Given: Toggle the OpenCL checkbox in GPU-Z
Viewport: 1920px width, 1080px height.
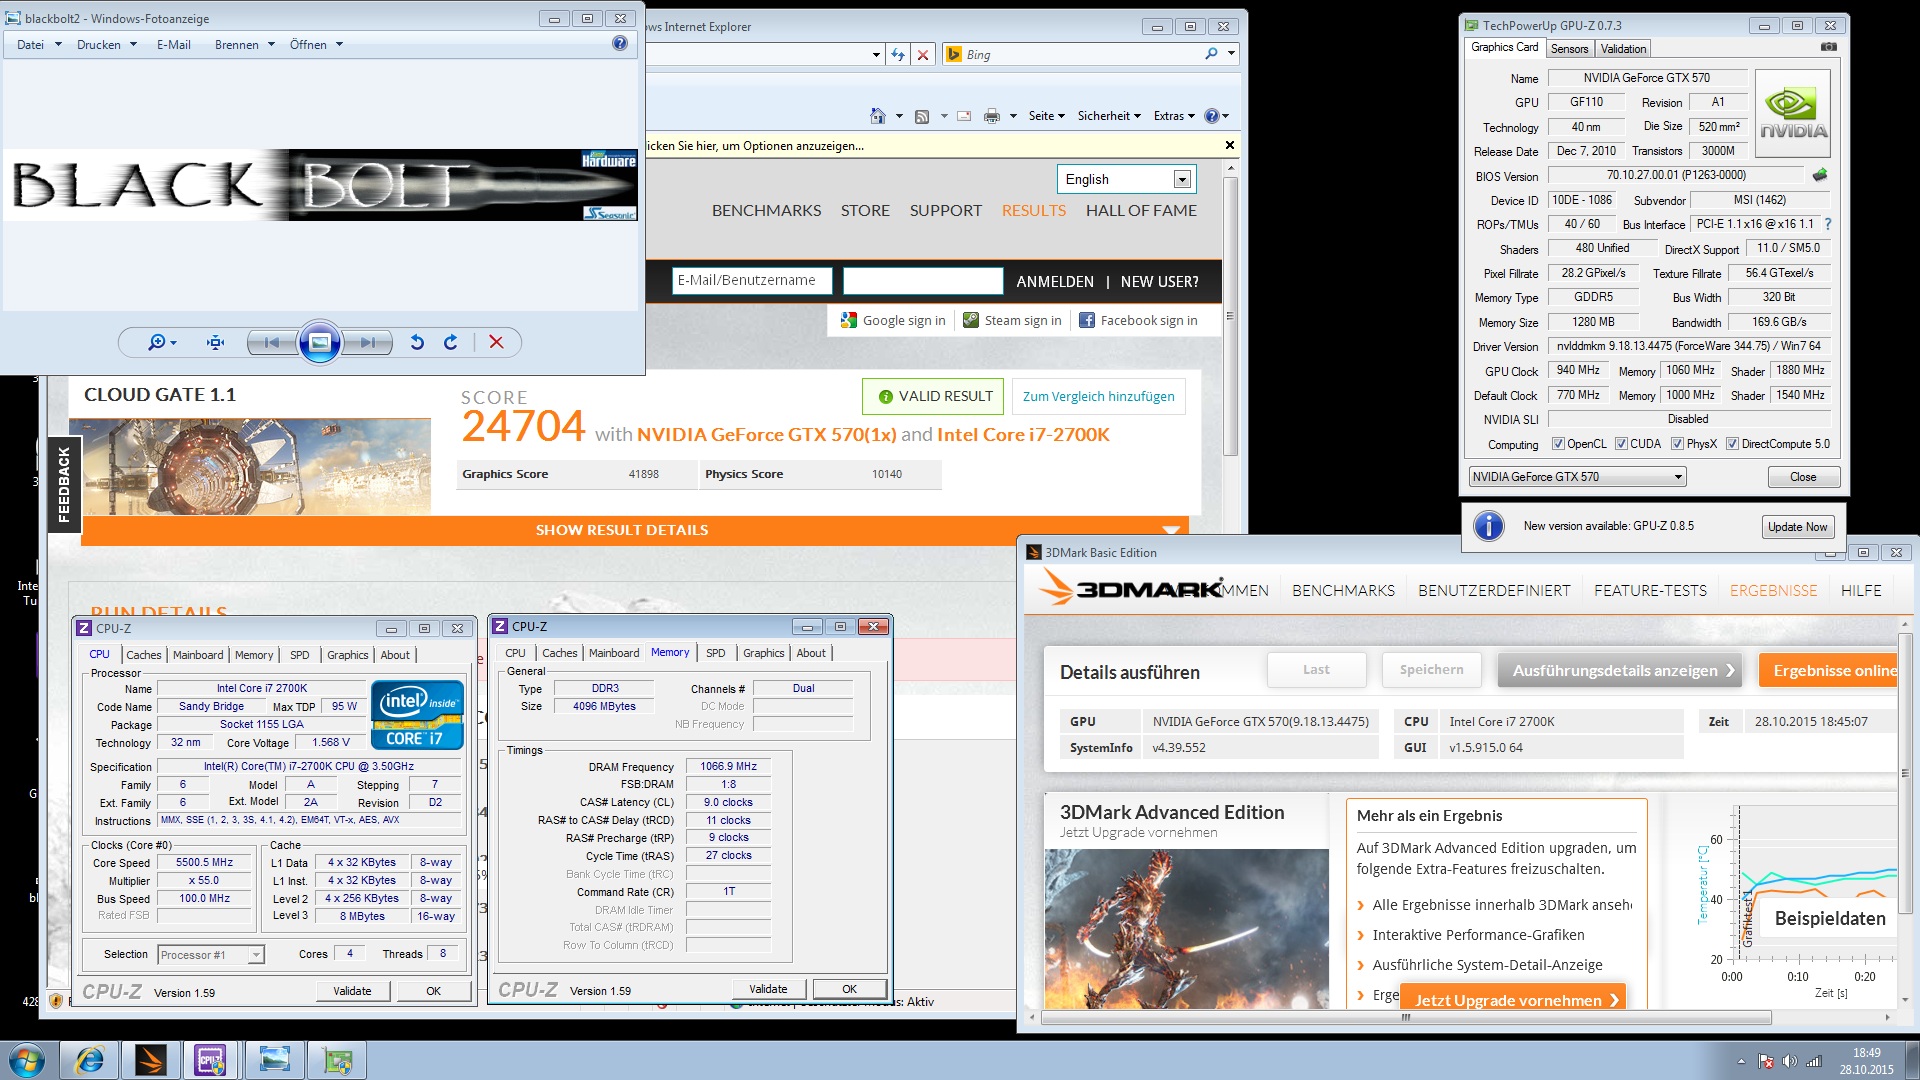Looking at the screenshot, I should [x=1558, y=444].
